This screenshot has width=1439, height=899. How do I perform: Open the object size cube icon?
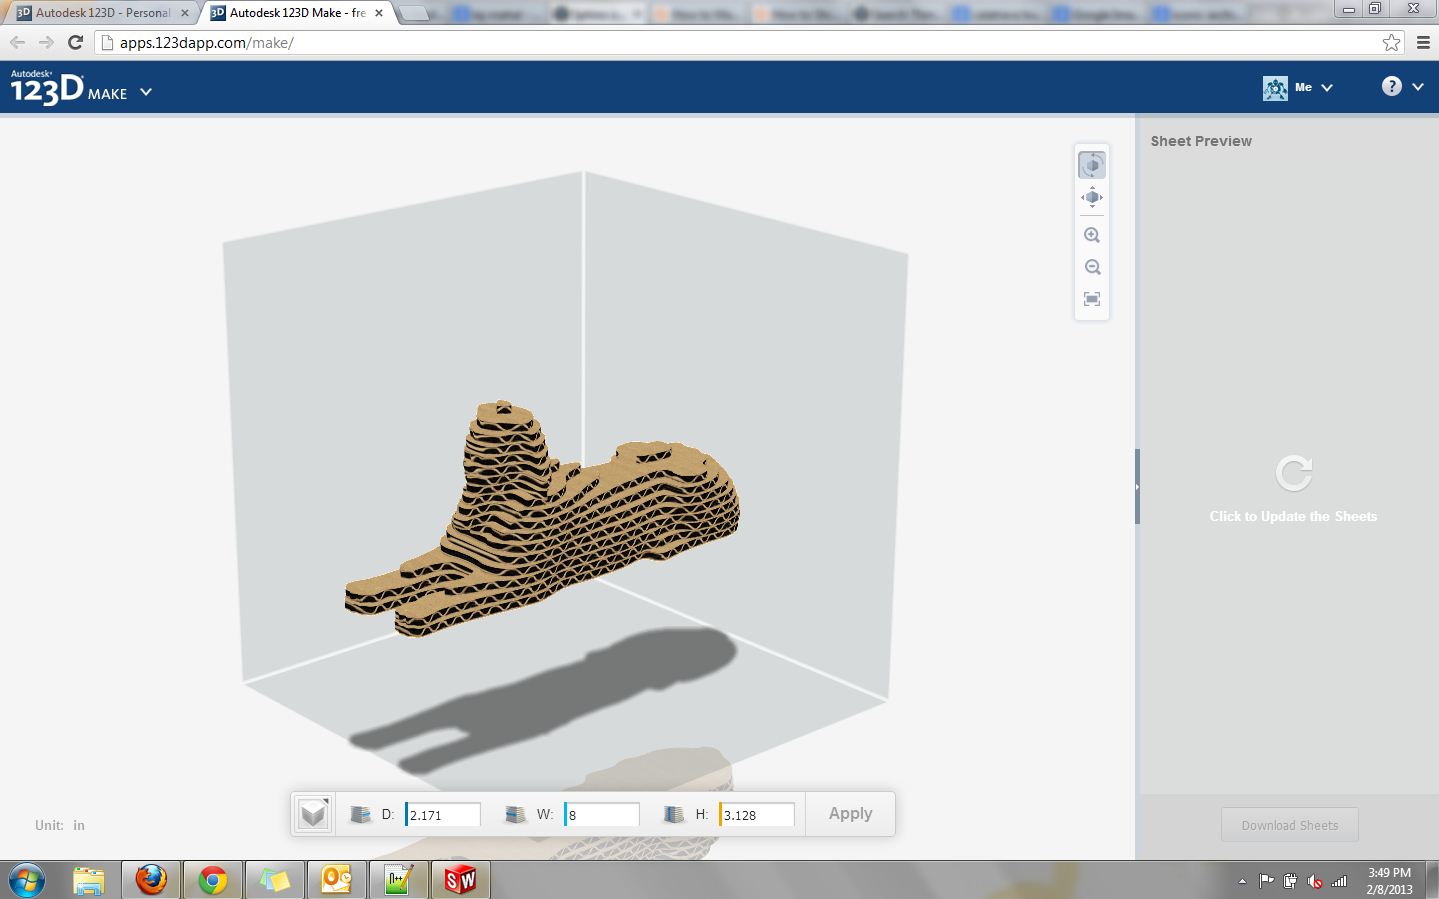click(313, 814)
